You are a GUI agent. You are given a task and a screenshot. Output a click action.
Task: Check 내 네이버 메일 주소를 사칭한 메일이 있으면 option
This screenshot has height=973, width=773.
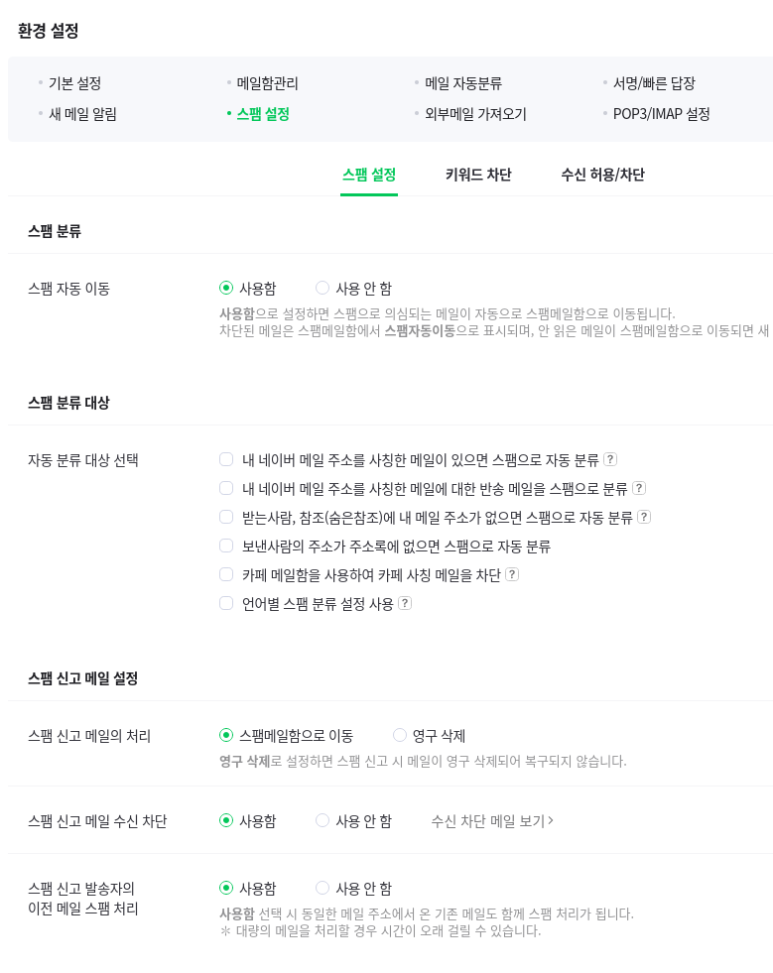point(226,459)
